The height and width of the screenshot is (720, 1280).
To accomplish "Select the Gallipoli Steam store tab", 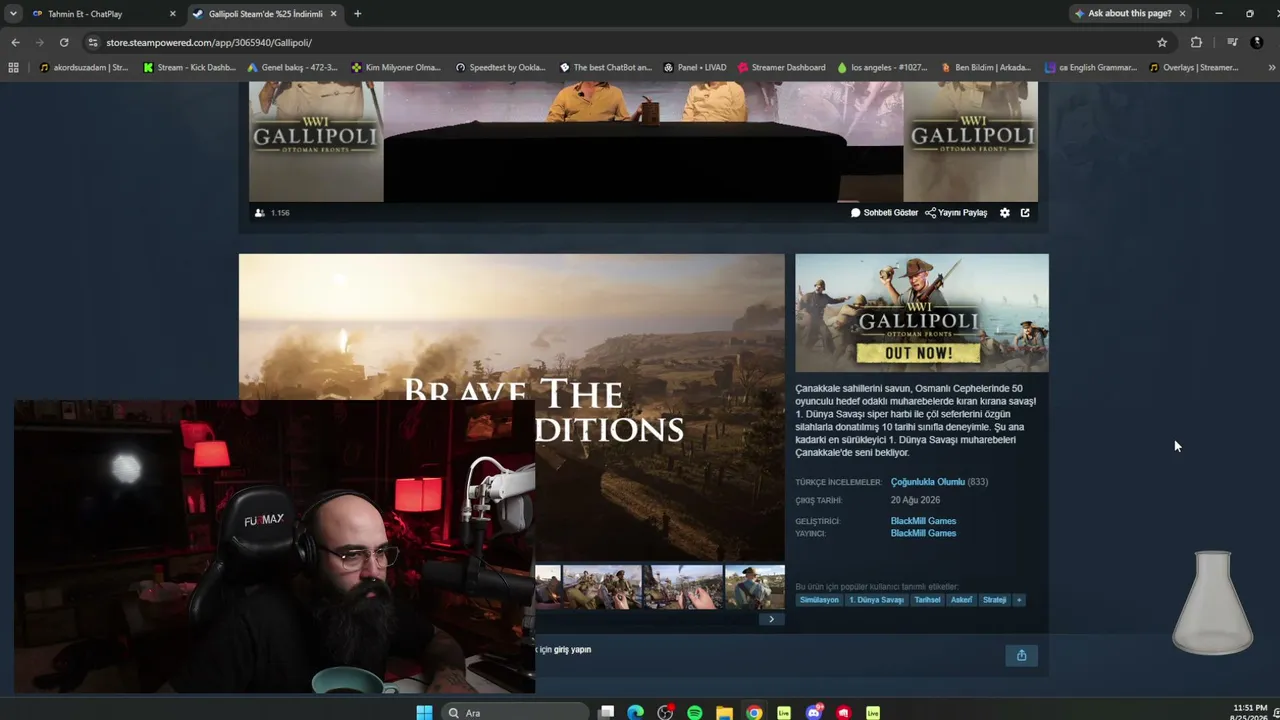I will [x=265, y=14].
